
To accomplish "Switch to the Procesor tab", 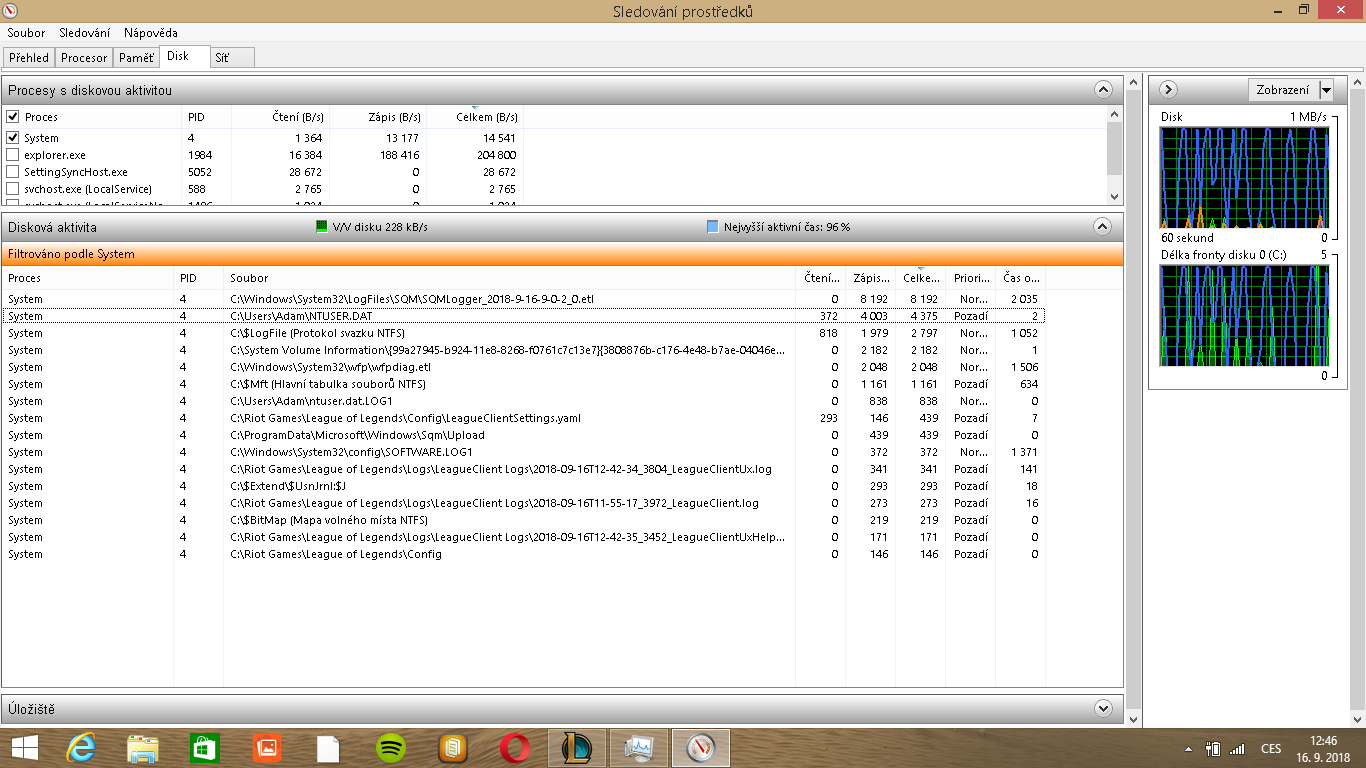I will pyautogui.click(x=84, y=58).
